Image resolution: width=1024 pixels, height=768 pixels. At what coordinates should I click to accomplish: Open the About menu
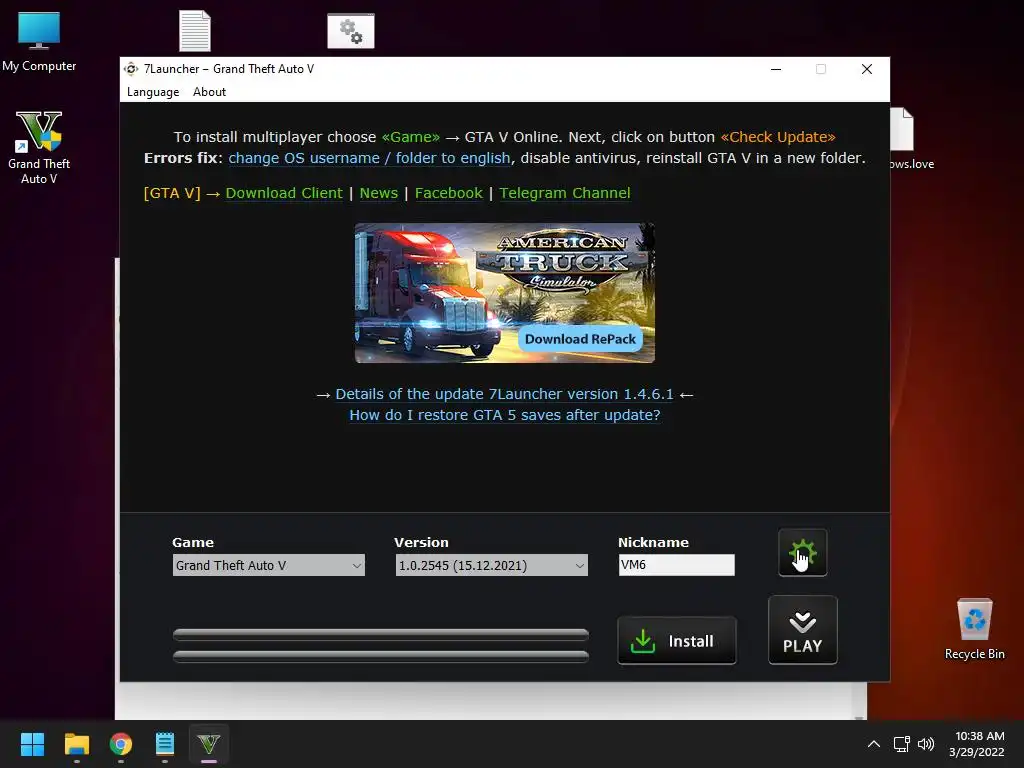[x=210, y=92]
